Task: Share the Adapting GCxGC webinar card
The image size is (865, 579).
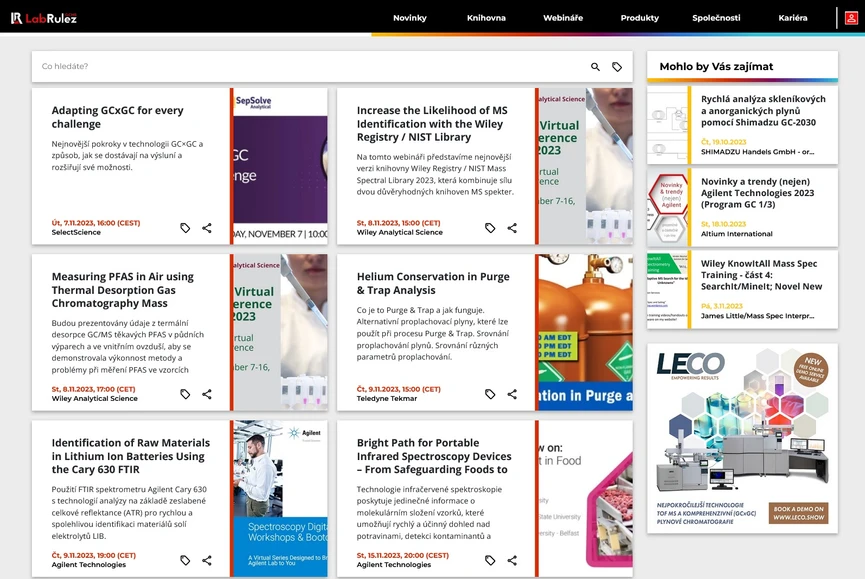Action: click(x=207, y=228)
